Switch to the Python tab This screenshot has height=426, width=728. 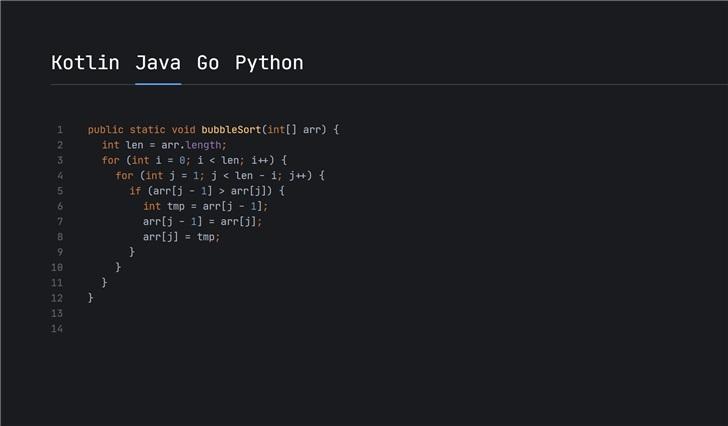[269, 63]
